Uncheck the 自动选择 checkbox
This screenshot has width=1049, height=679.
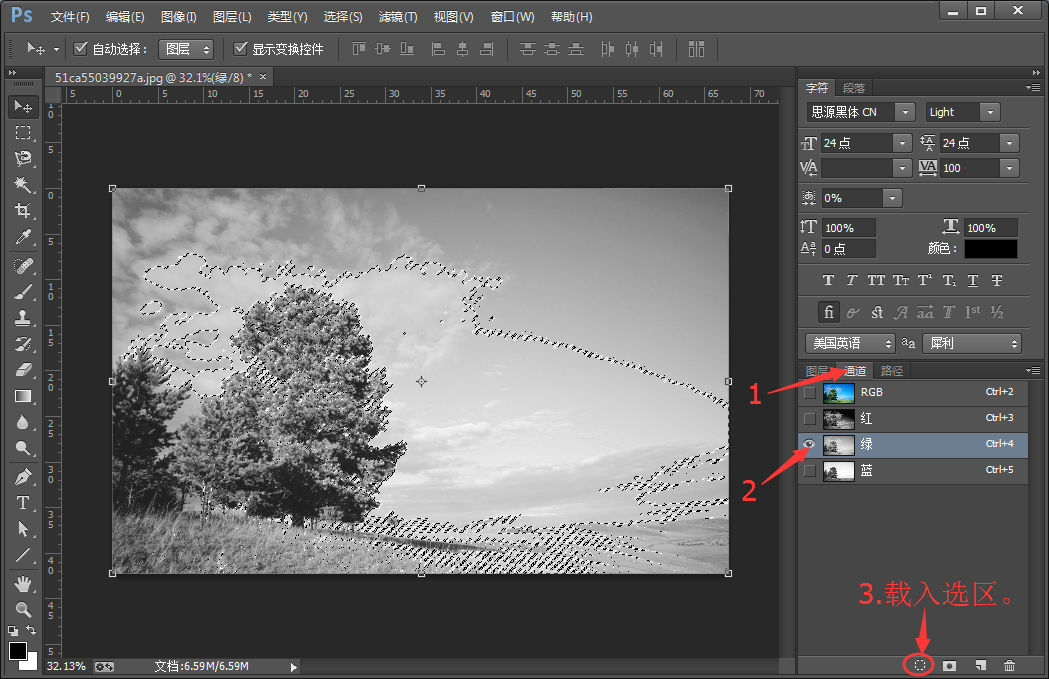(x=80, y=48)
